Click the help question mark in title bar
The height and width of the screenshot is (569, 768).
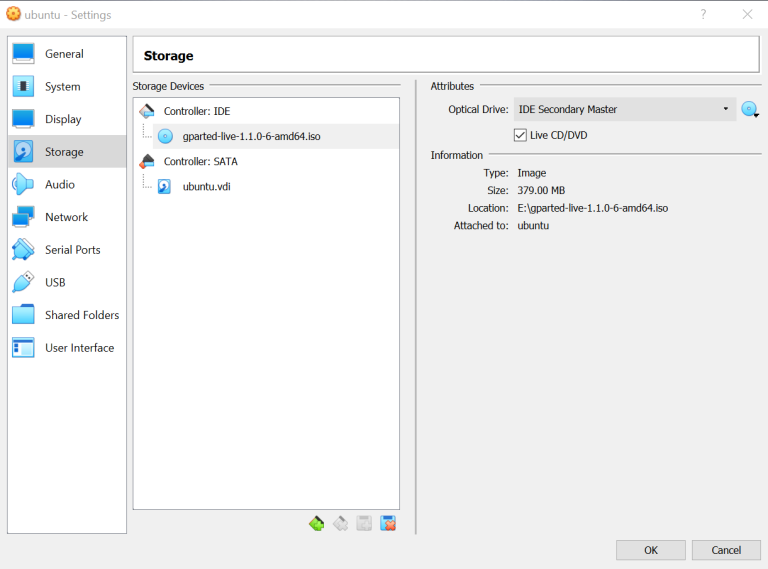coord(703,14)
